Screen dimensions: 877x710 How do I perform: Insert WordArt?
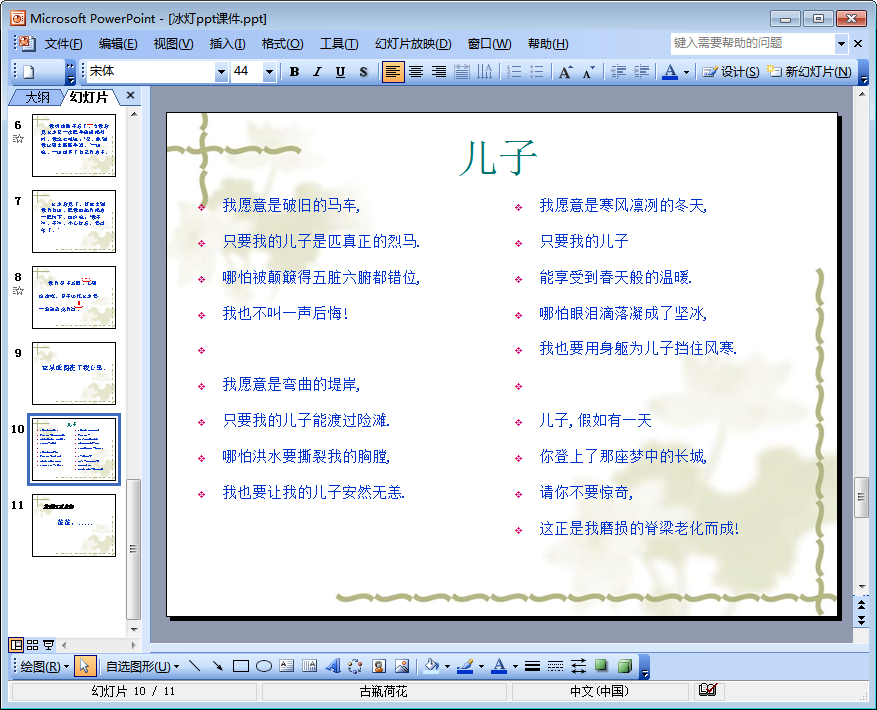point(333,666)
